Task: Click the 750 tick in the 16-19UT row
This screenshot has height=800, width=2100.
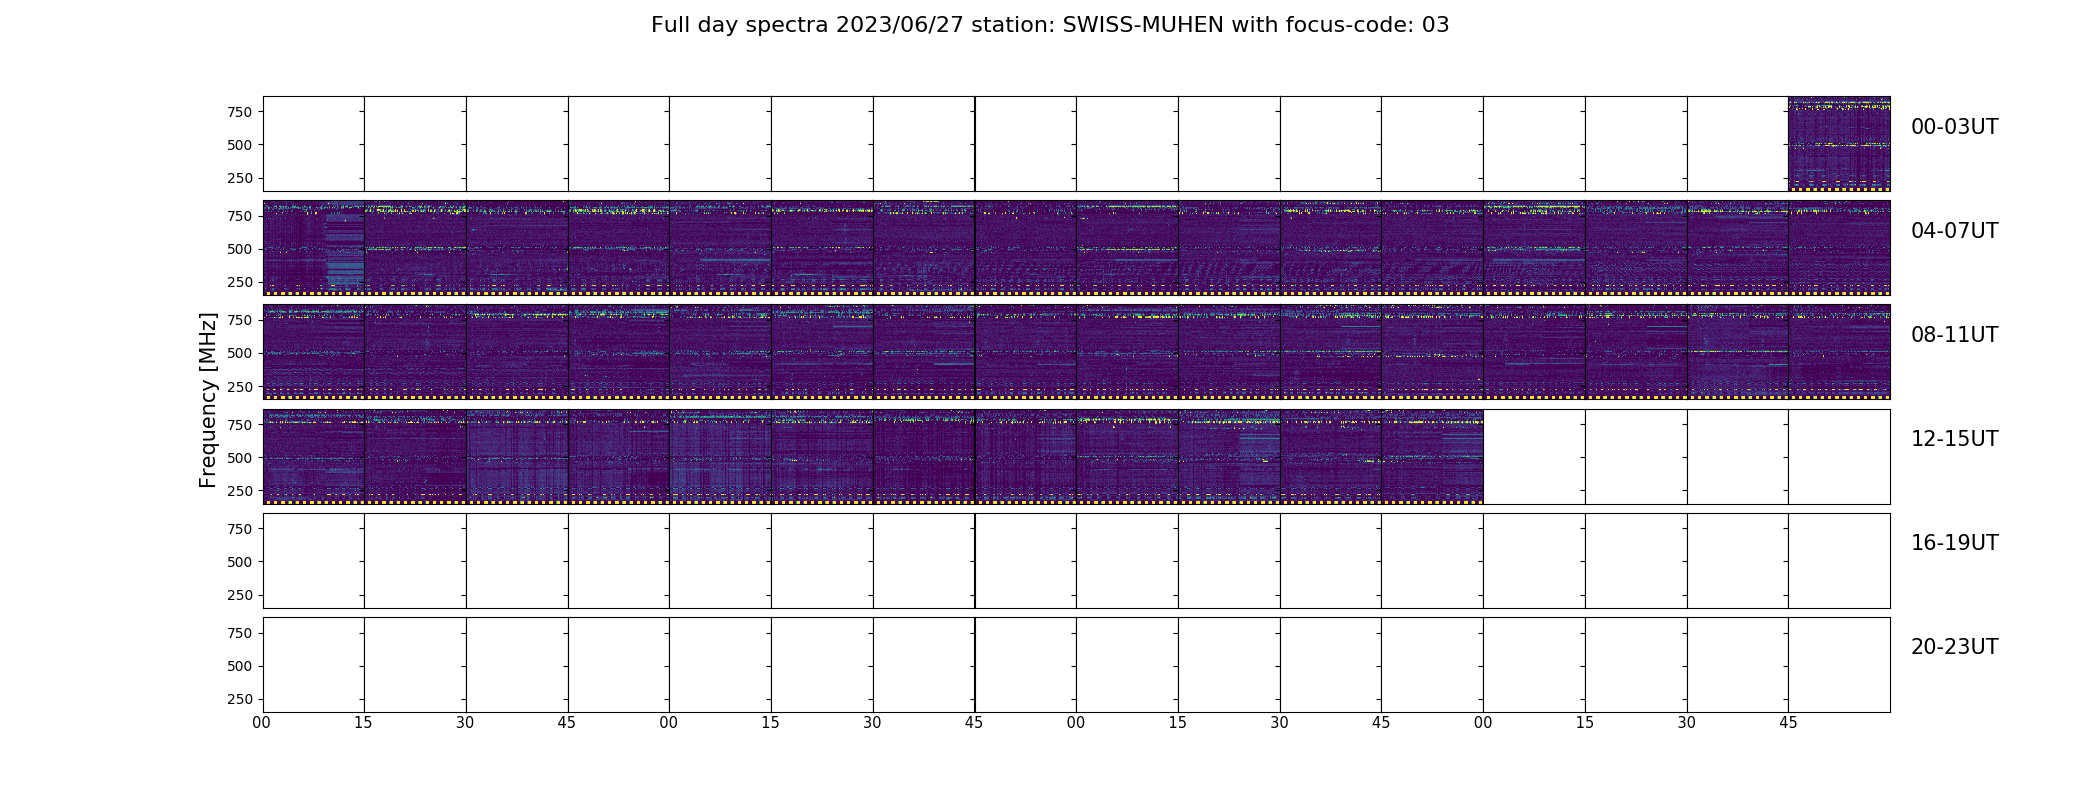Action: [x=239, y=529]
